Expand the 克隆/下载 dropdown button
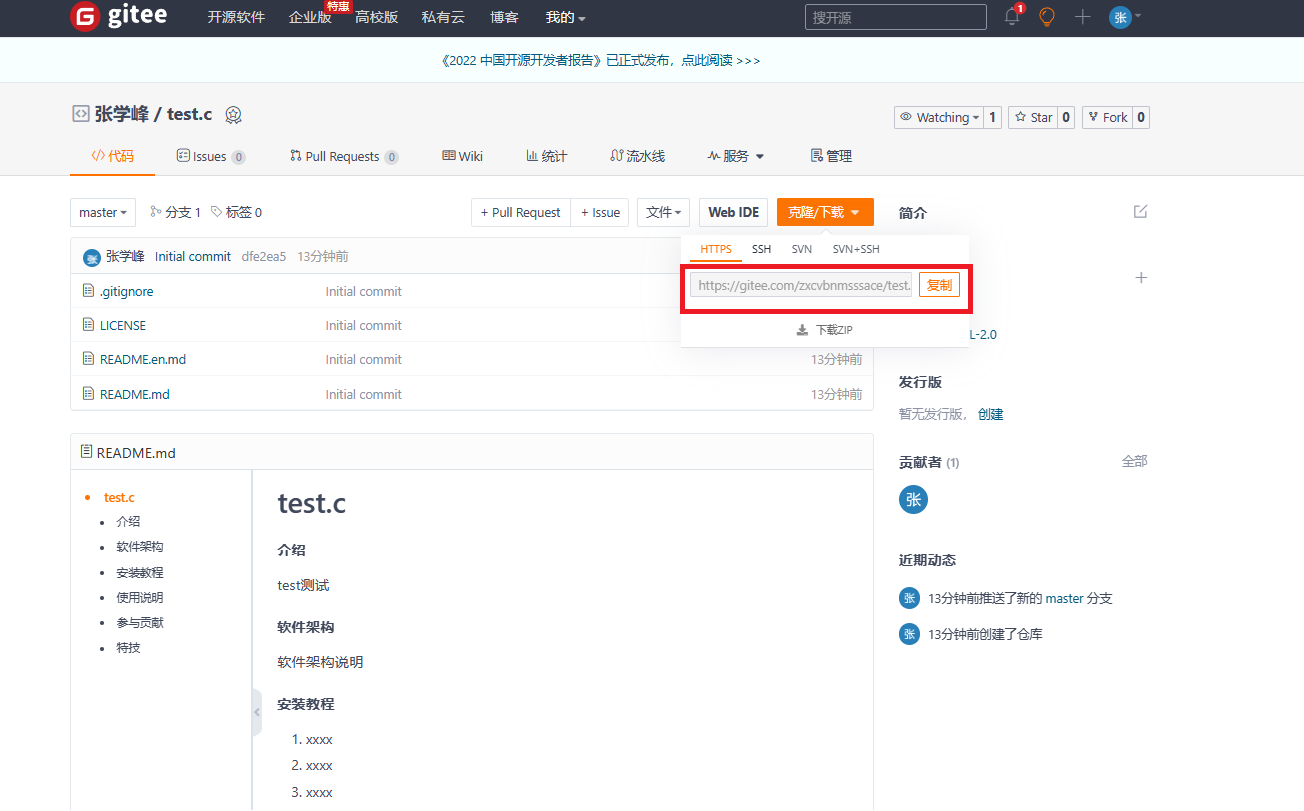This screenshot has height=811, width=1304. [825, 212]
